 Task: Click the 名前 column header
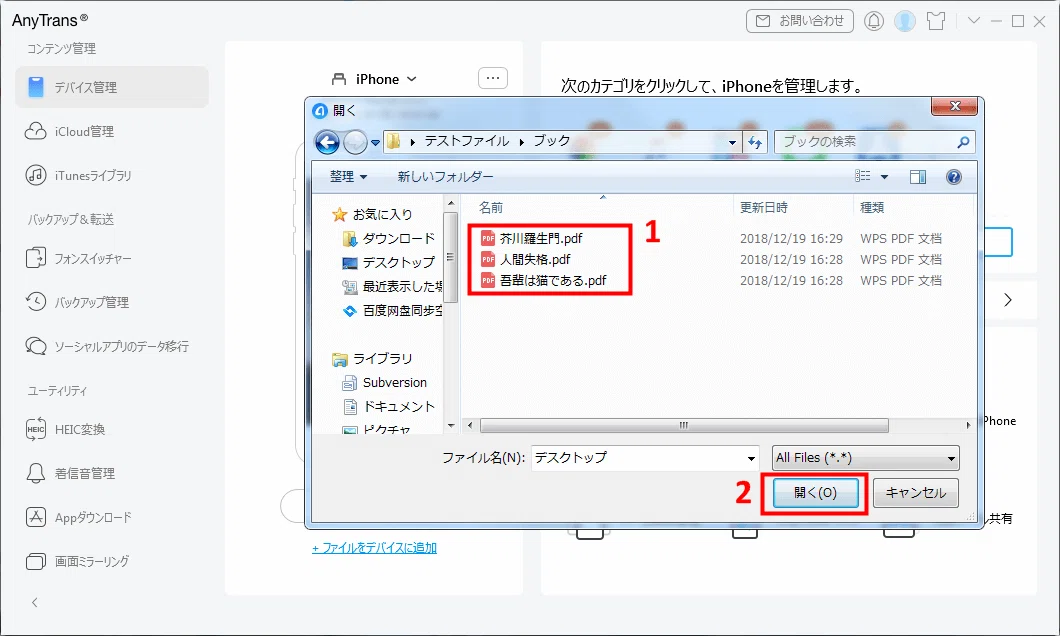(491, 207)
